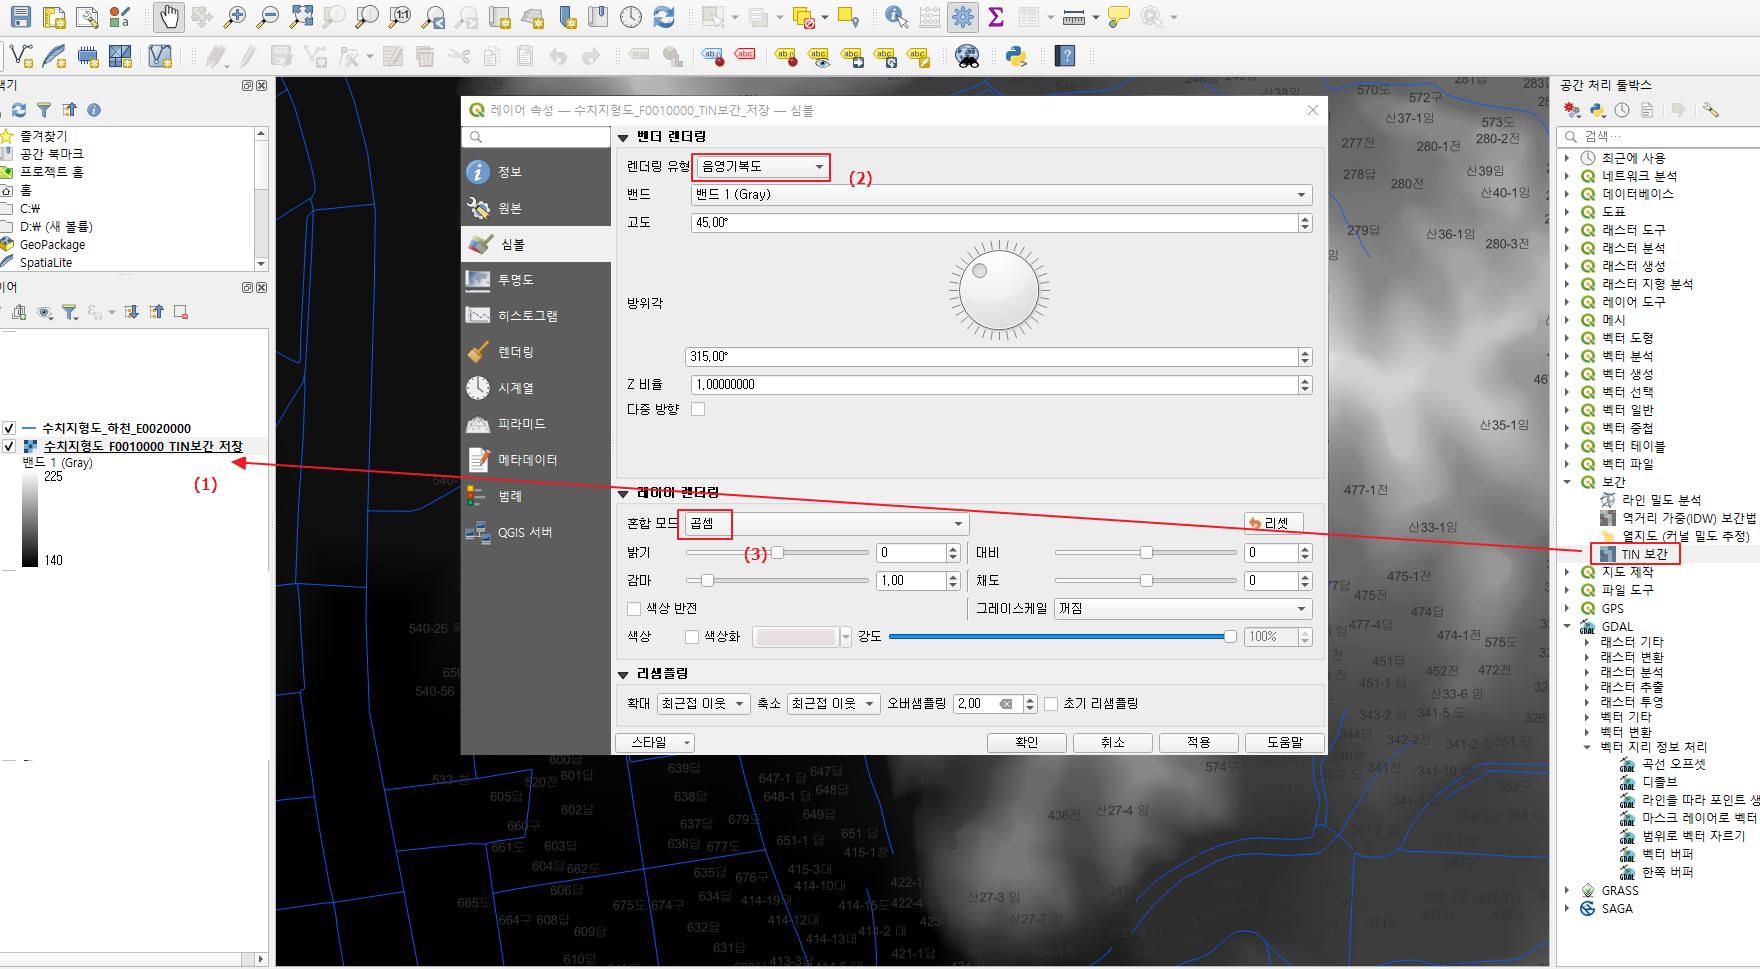Enable browser properties info icon
The height and width of the screenshot is (969, 1760).
tap(94, 110)
